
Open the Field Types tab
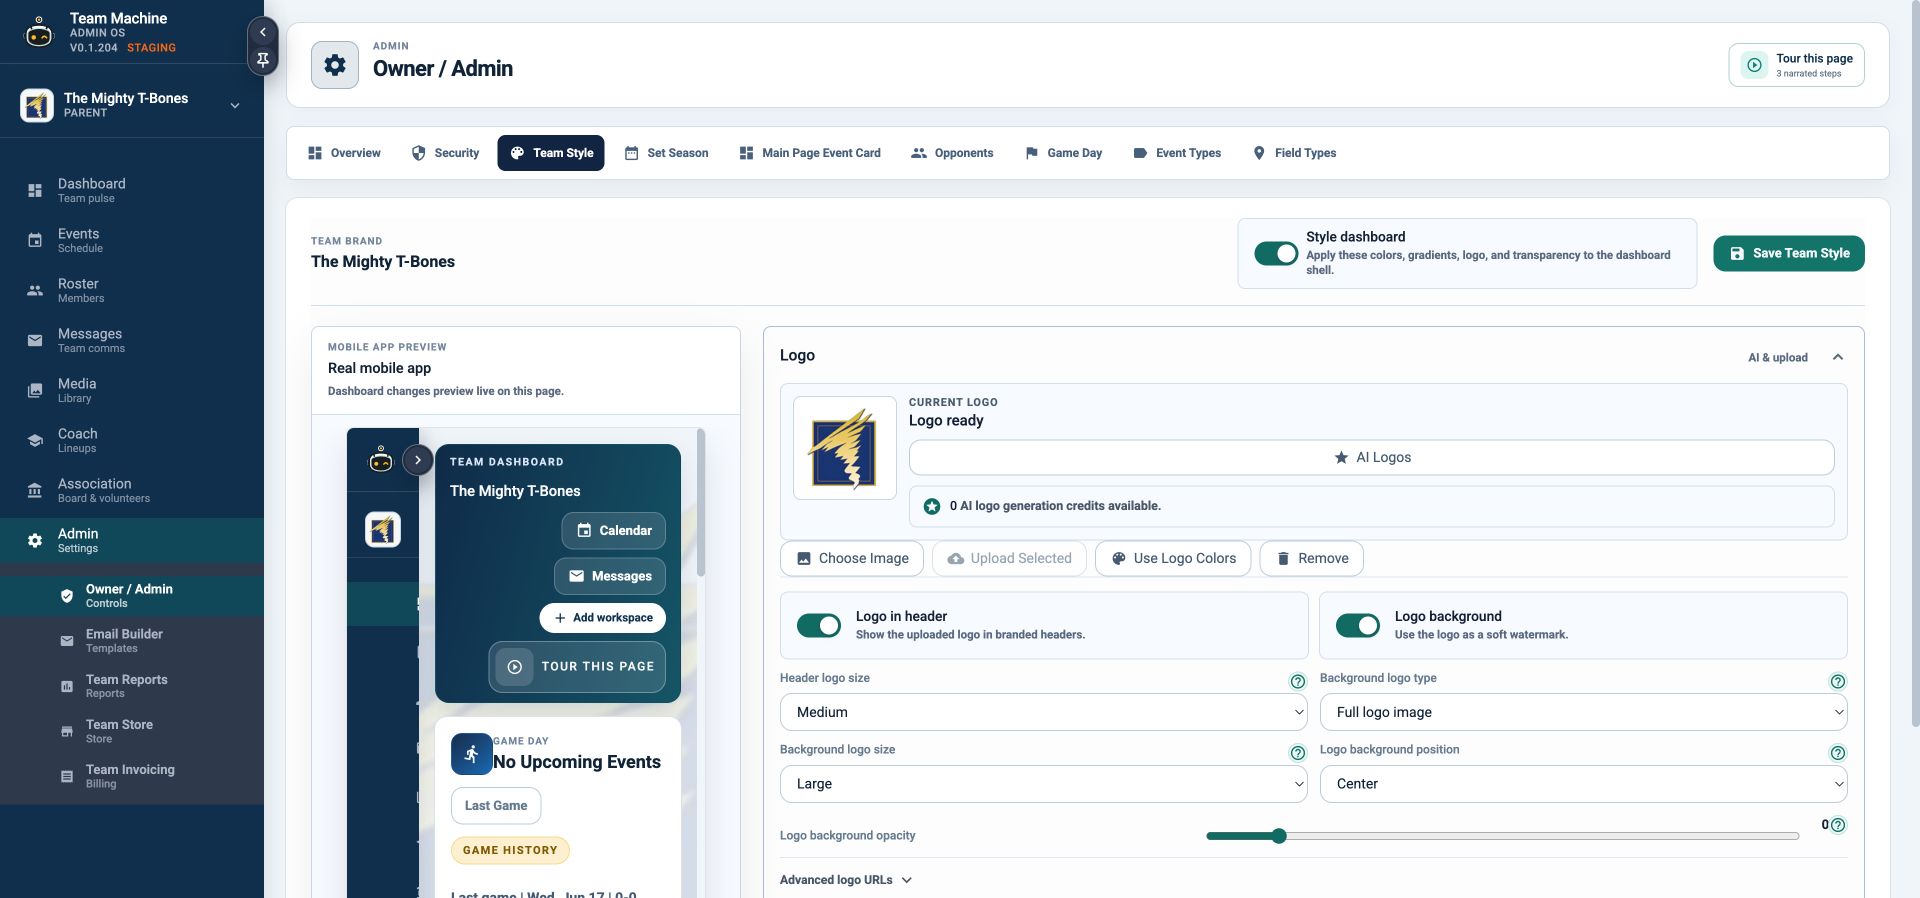click(1294, 153)
